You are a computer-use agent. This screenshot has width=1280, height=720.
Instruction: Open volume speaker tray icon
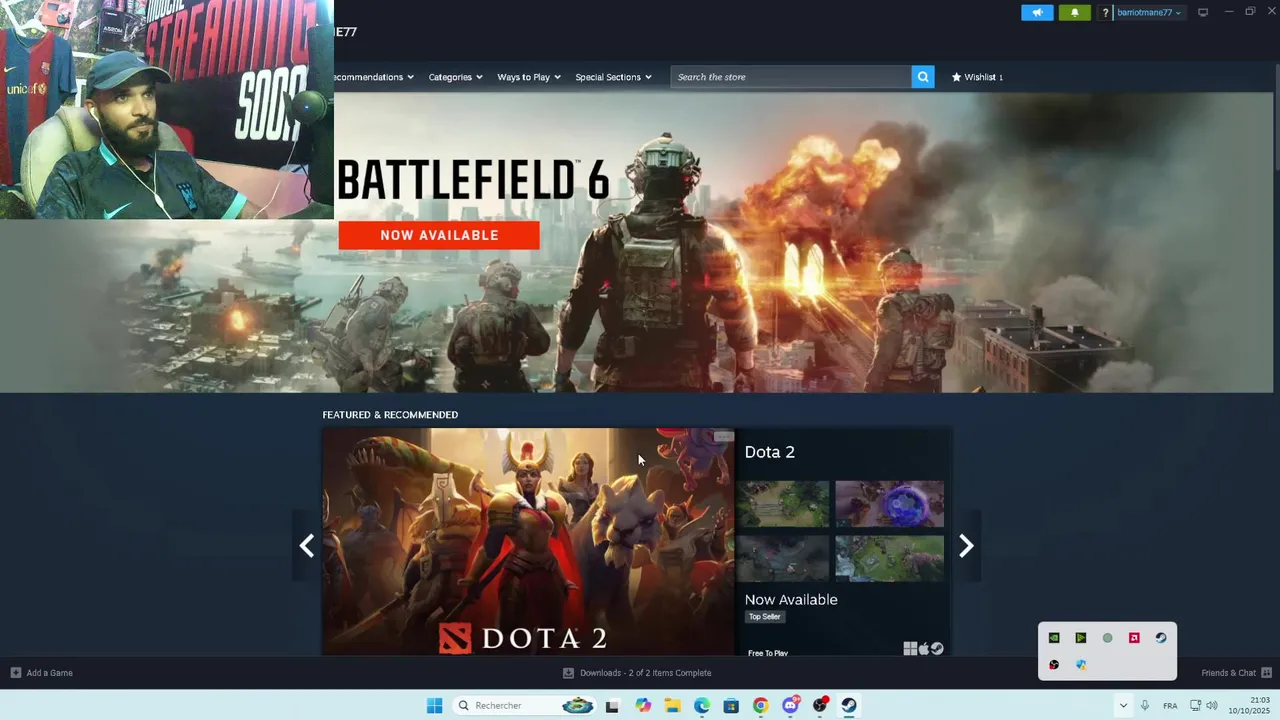coord(1212,705)
